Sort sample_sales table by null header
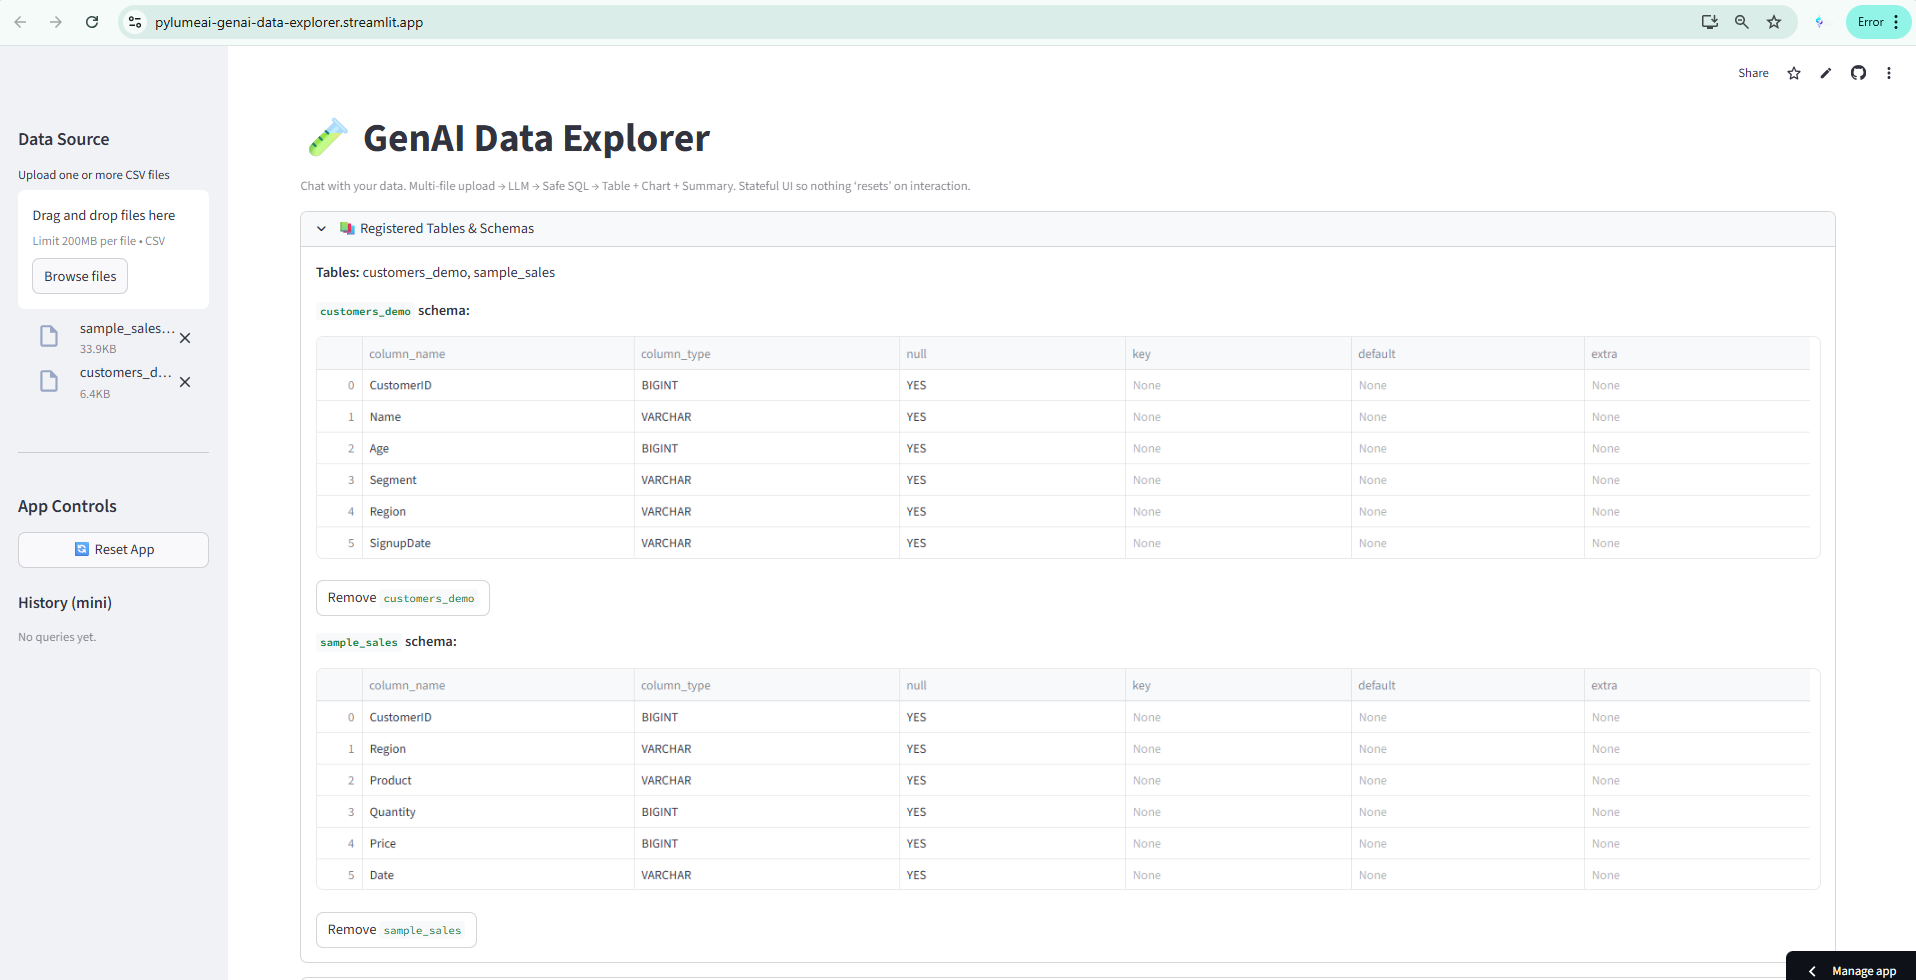This screenshot has width=1916, height=980. coord(1011,686)
